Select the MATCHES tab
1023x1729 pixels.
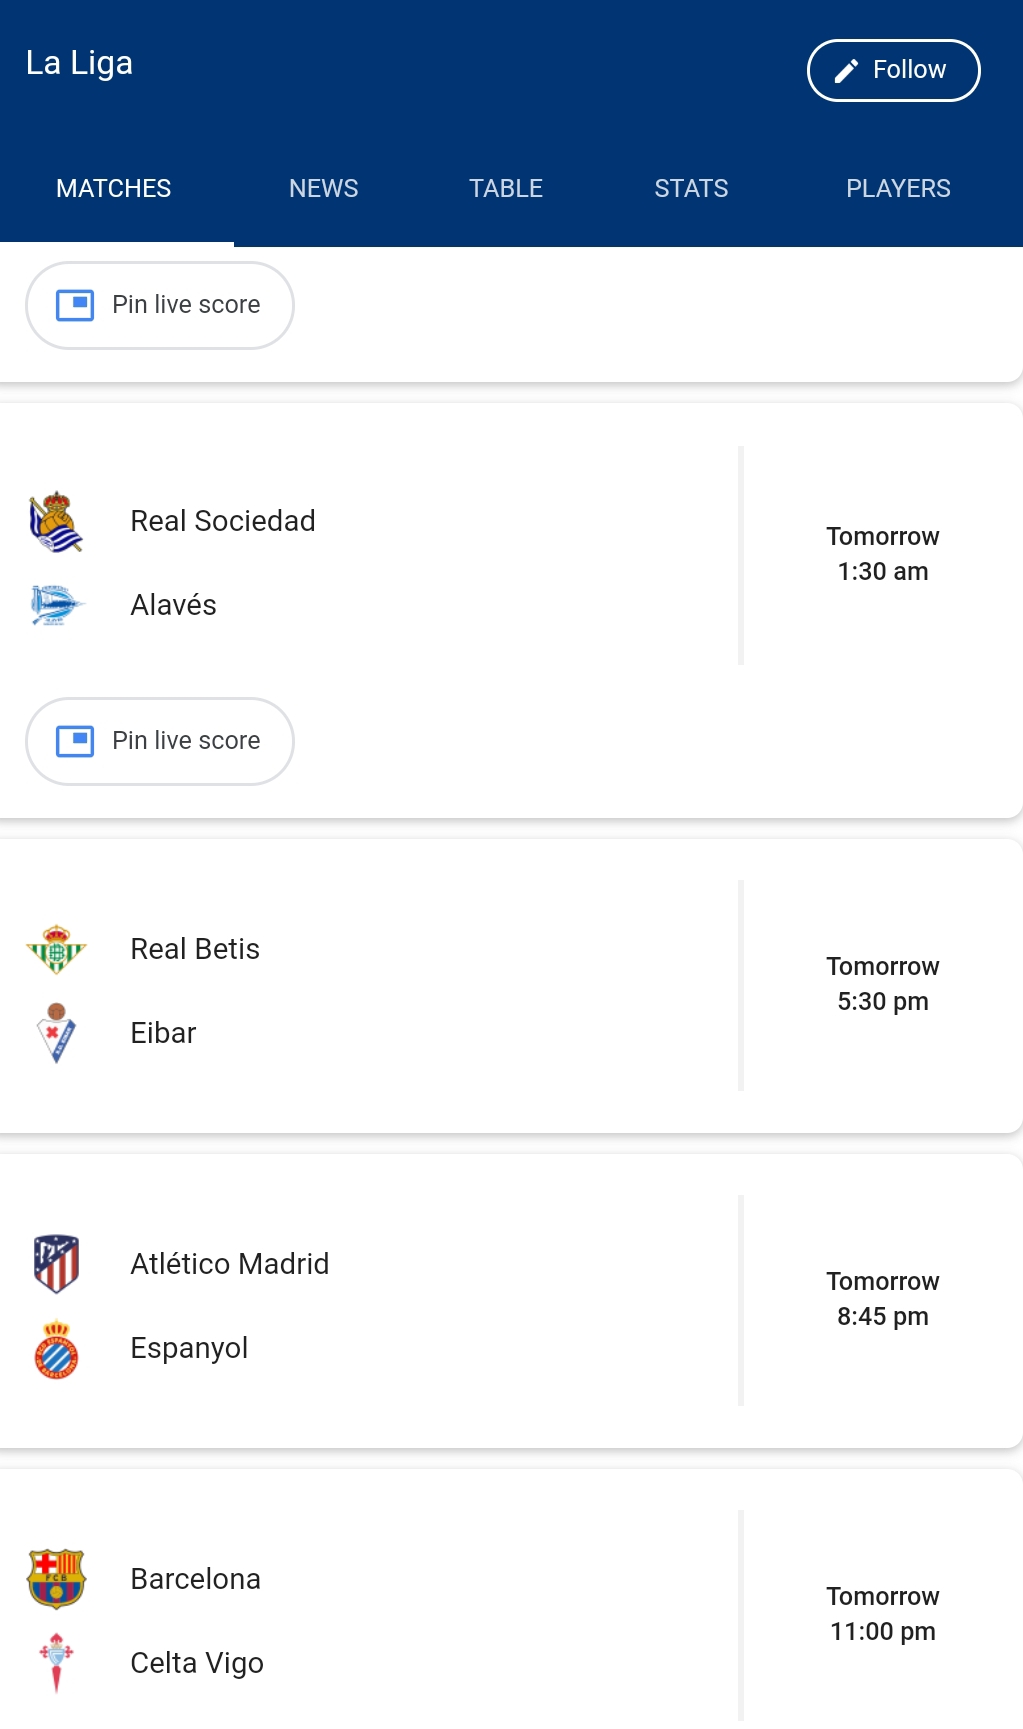coord(113,188)
